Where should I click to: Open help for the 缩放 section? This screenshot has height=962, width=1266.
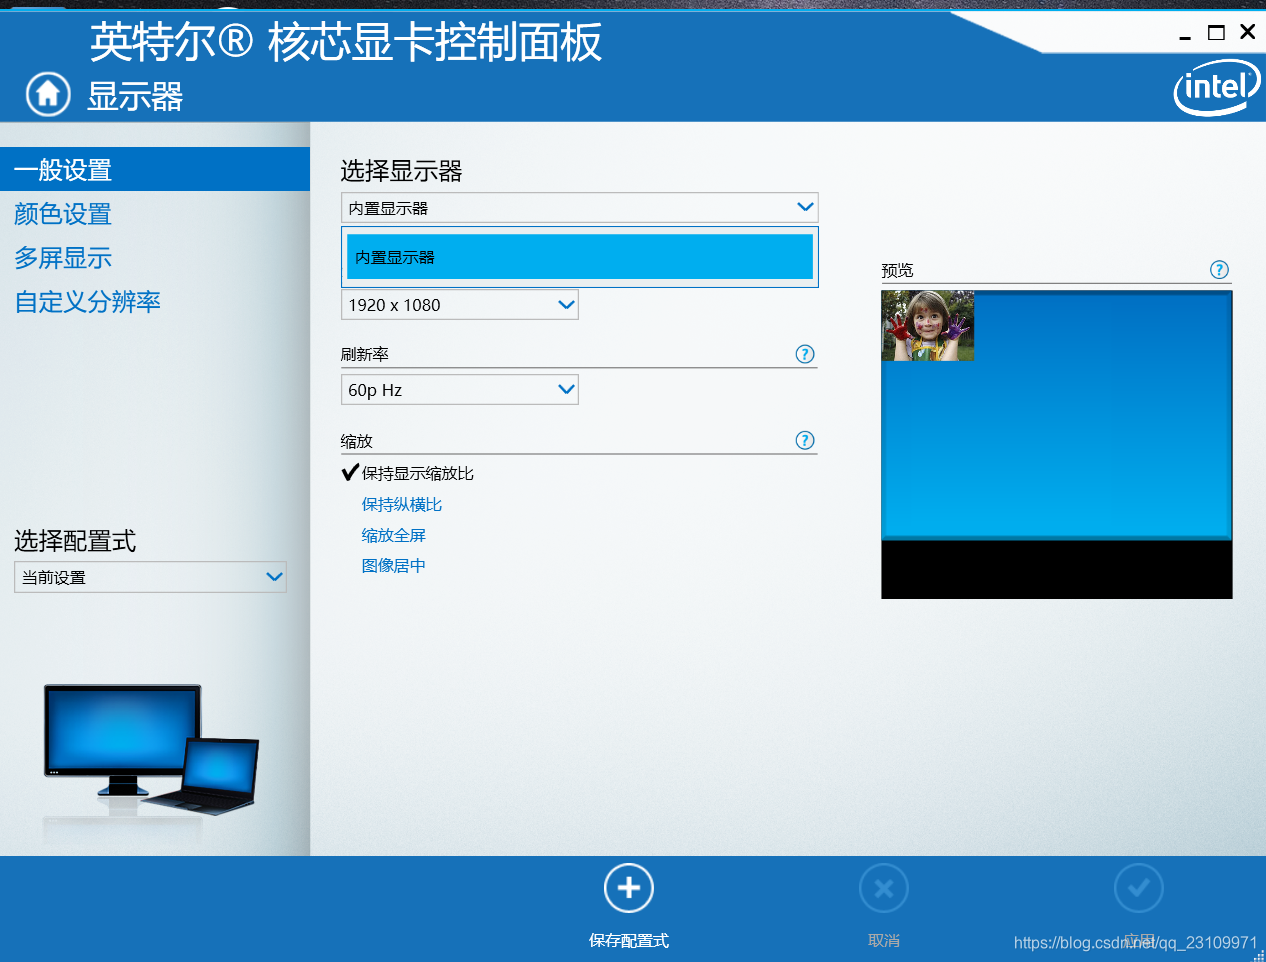[x=805, y=440]
